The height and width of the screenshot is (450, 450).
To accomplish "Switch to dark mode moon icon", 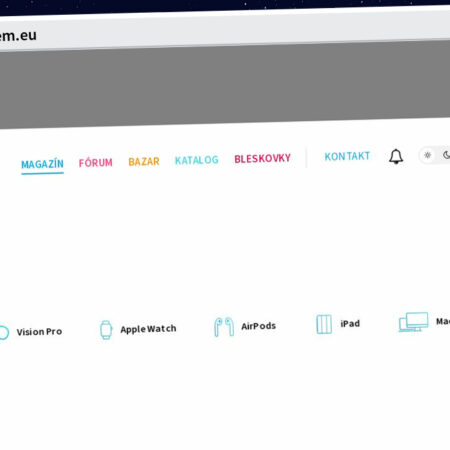I will click(x=446, y=155).
